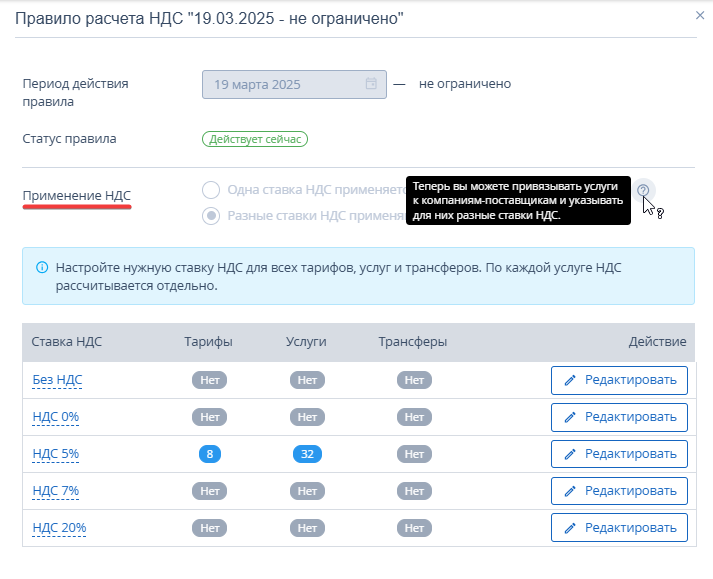Edit the Без НДС row
Screen dimensions: 713x579
[619, 380]
